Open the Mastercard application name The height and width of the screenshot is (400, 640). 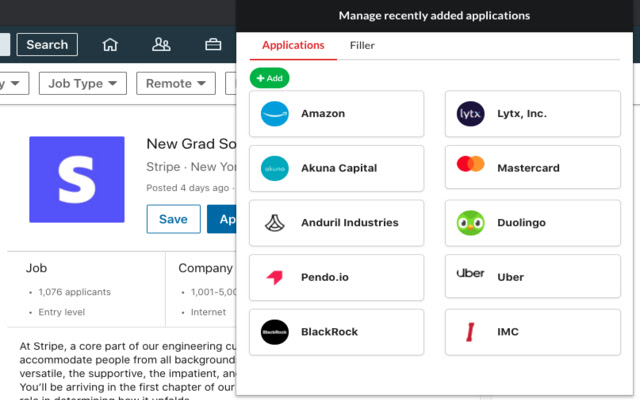tap(528, 168)
